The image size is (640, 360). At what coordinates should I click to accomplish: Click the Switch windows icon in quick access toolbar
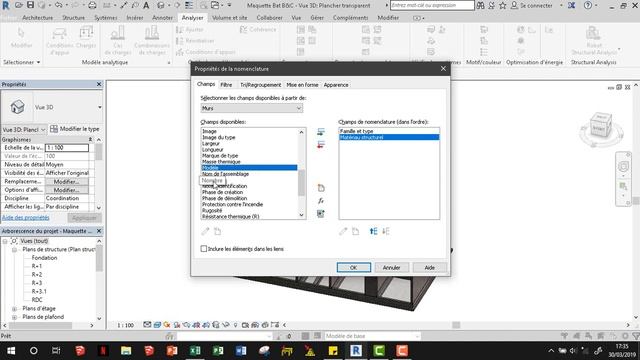pyautogui.click(x=215, y=5)
